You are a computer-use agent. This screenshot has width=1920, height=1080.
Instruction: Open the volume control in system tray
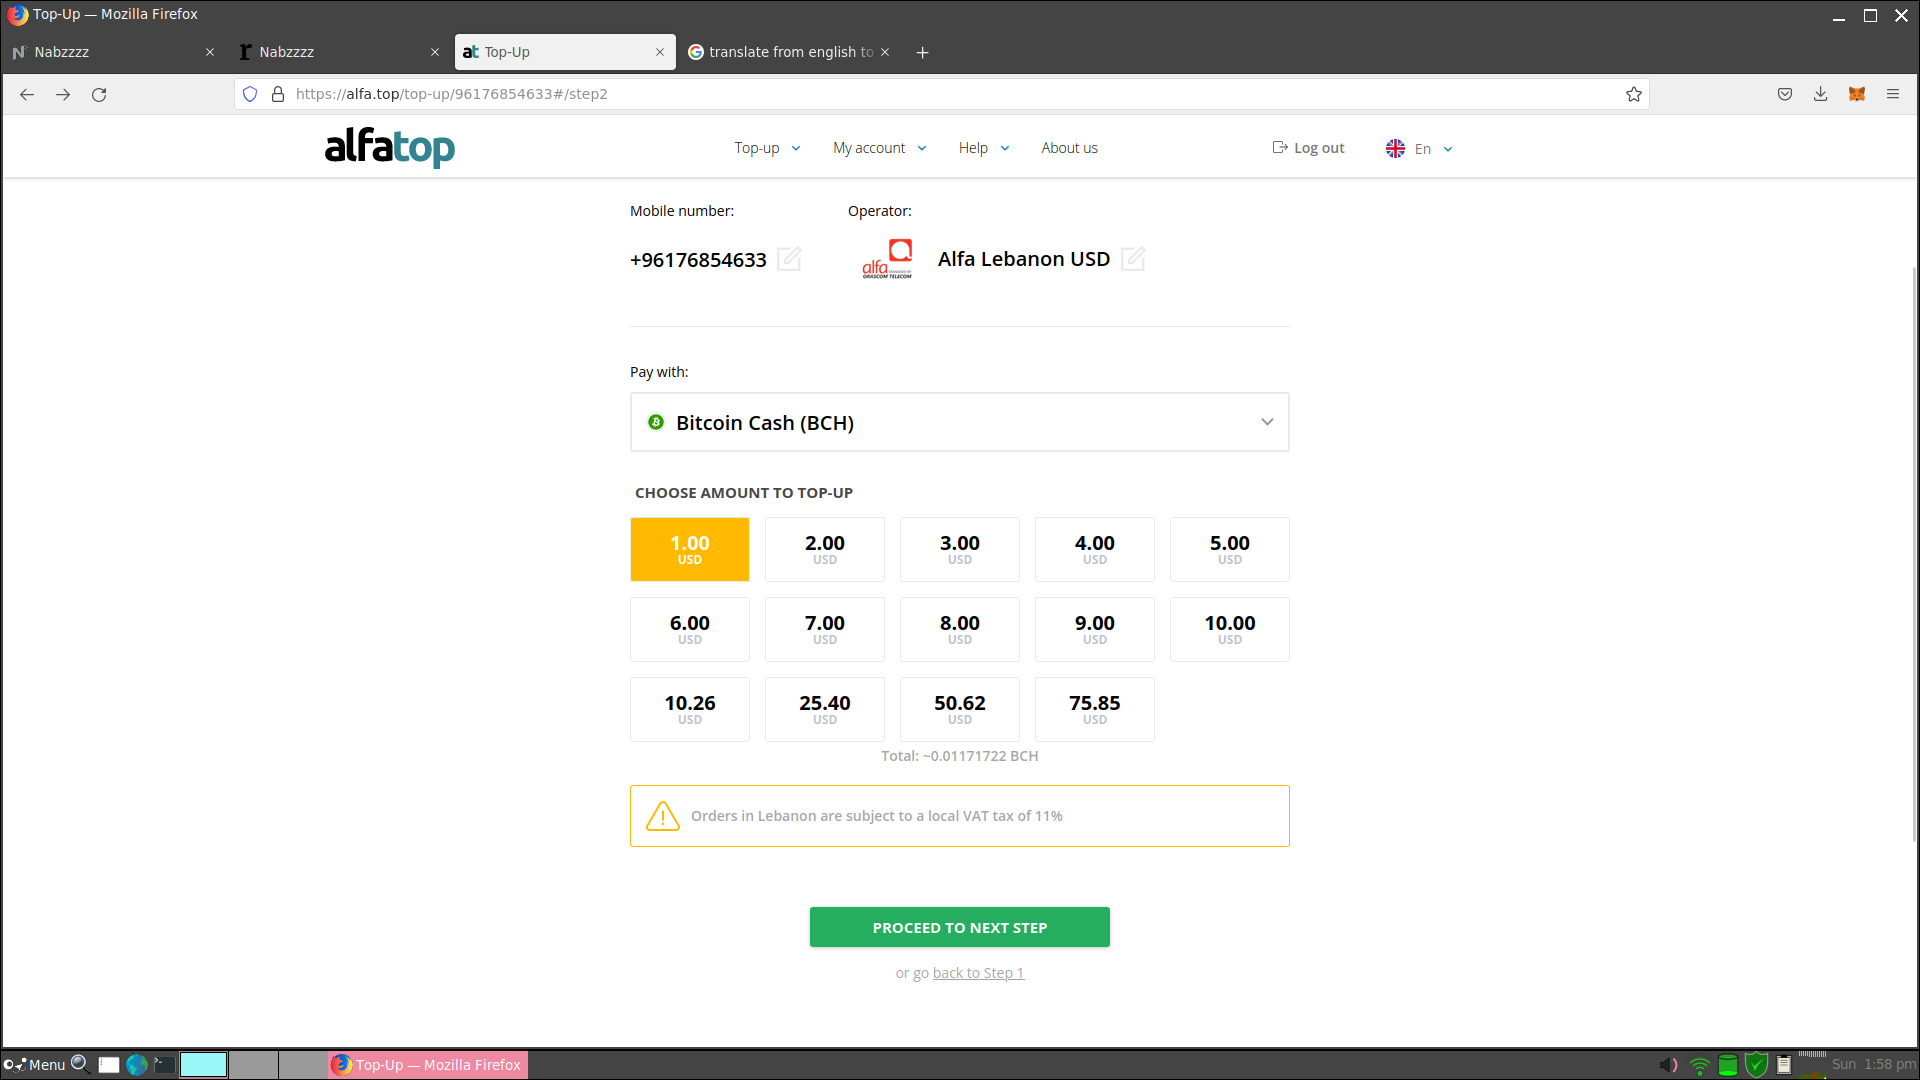tap(1668, 1065)
